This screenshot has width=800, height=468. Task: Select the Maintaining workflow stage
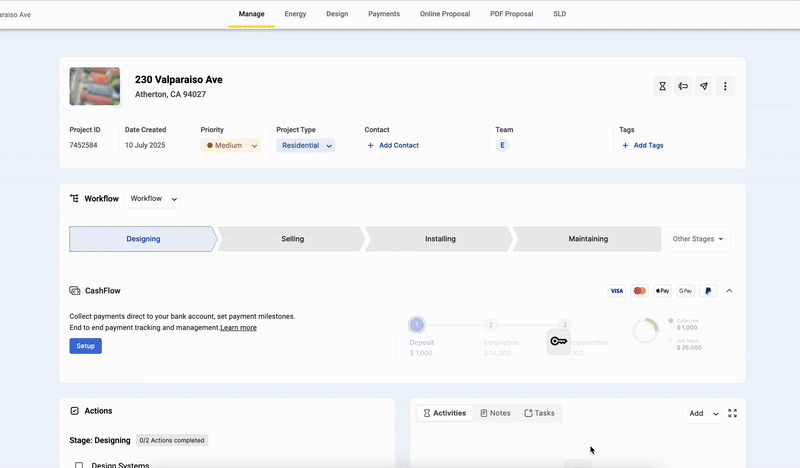(x=588, y=239)
